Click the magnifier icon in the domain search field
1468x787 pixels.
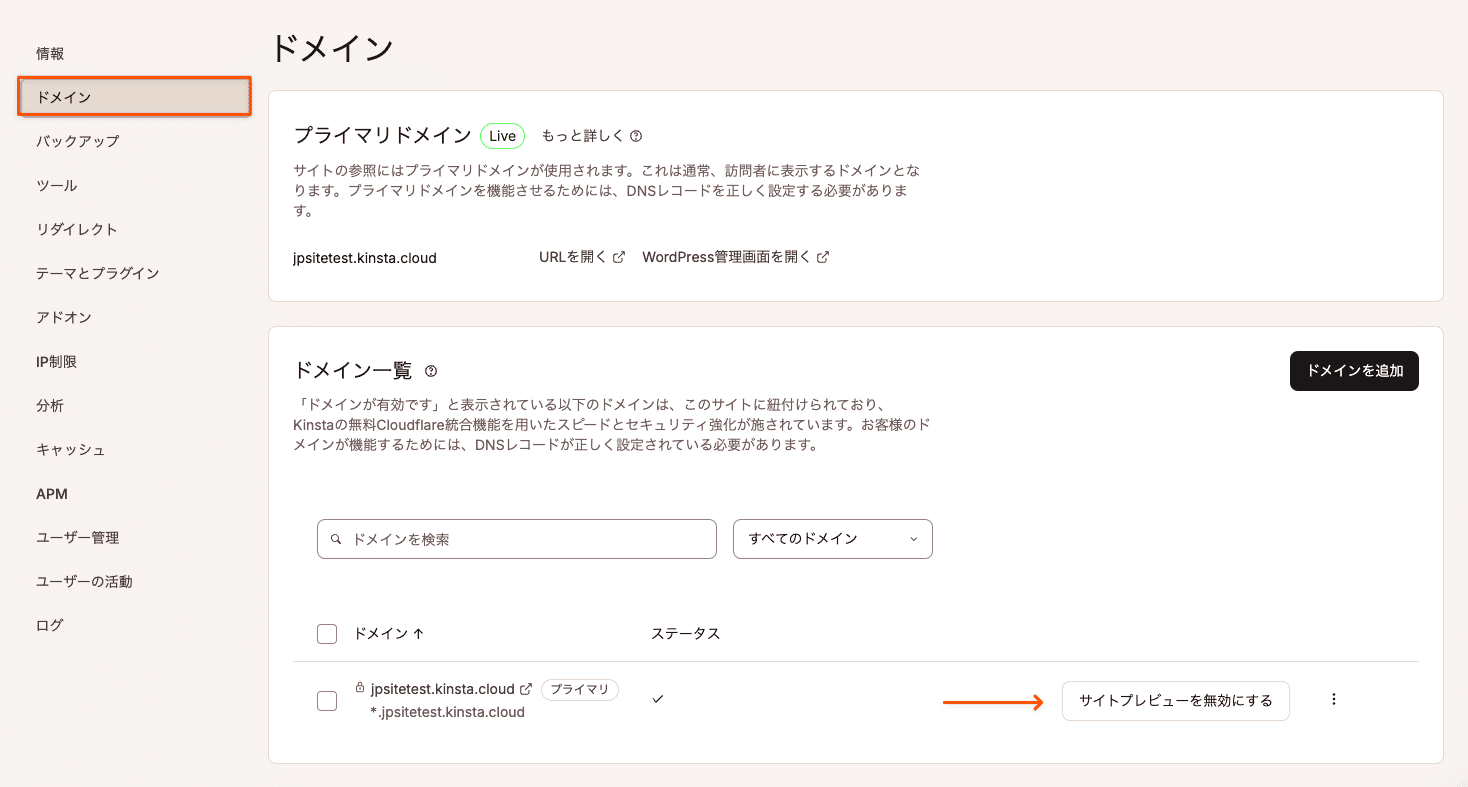click(336, 539)
